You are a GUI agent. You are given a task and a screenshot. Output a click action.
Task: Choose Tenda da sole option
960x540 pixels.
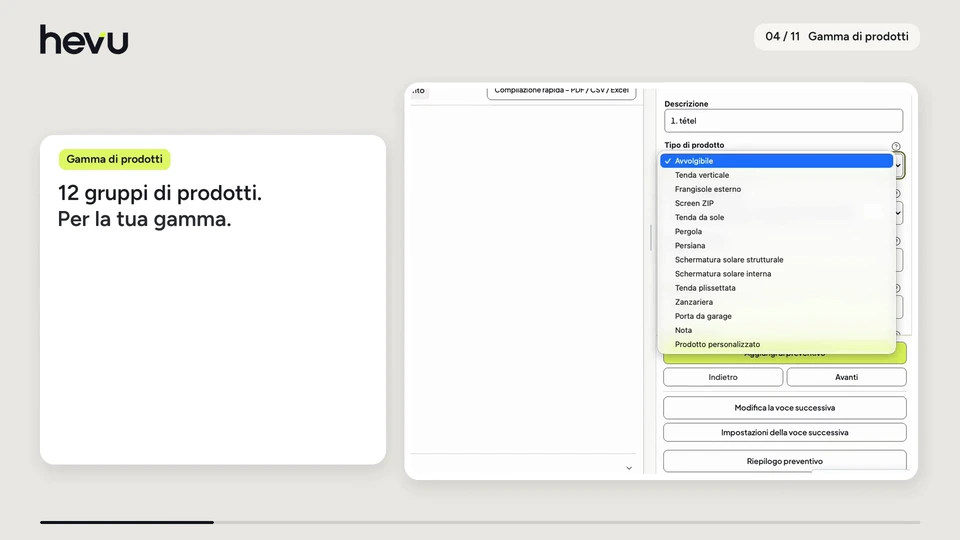(x=776, y=217)
